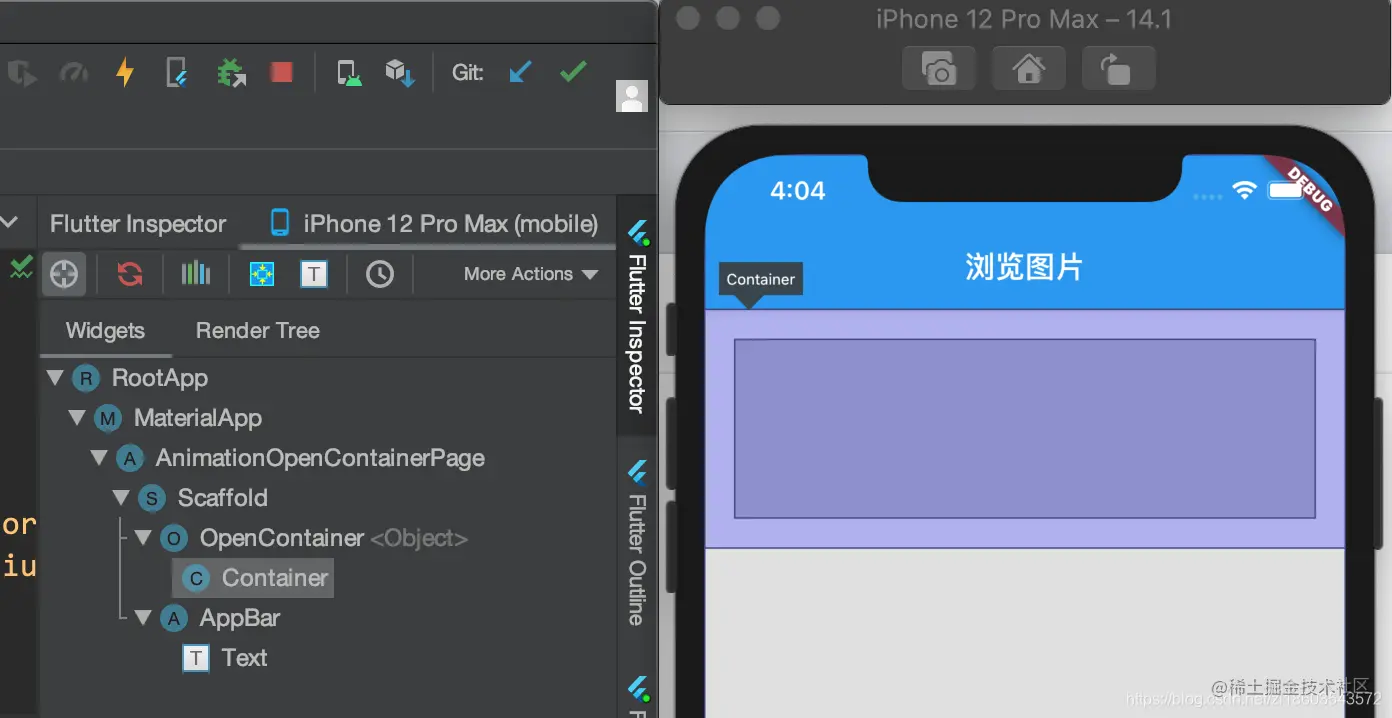The width and height of the screenshot is (1392, 718).
Task: Open the device manager phone-android icon
Action: [348, 73]
